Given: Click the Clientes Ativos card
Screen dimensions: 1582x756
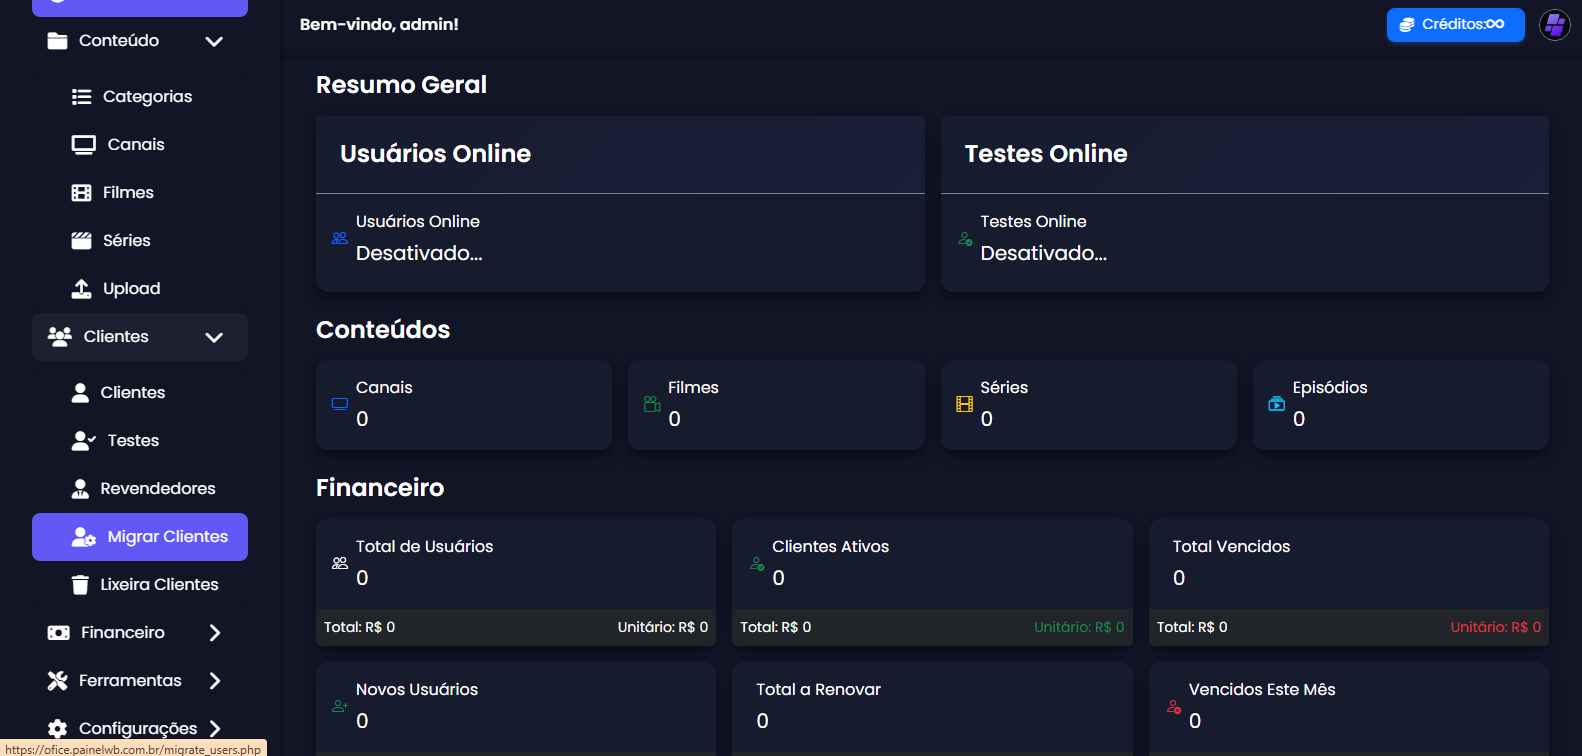Looking at the screenshot, I should [931, 564].
